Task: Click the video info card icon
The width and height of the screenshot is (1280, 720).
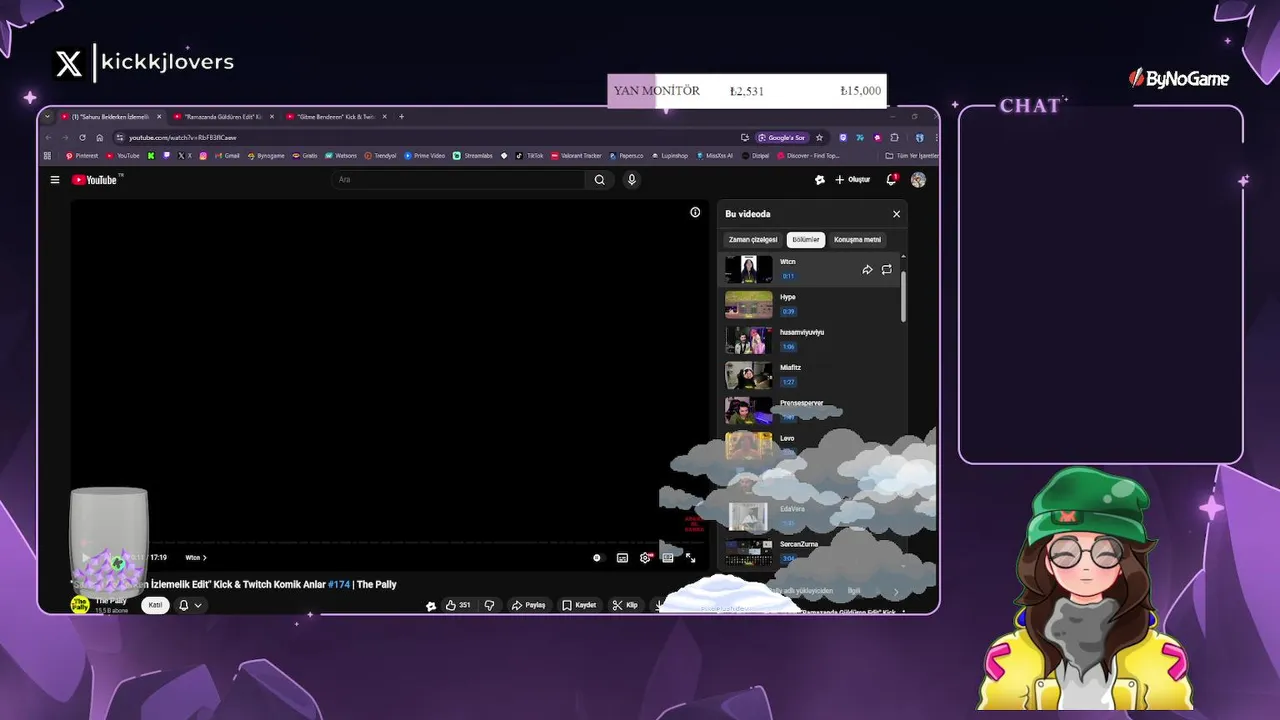Action: tap(695, 212)
